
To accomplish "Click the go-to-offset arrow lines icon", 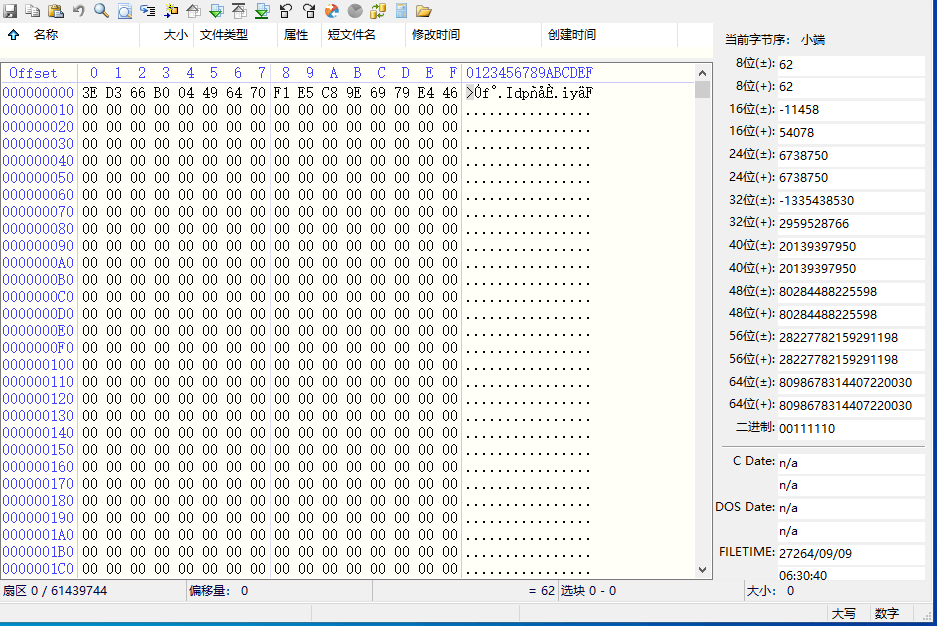I will pyautogui.click(x=148, y=11).
